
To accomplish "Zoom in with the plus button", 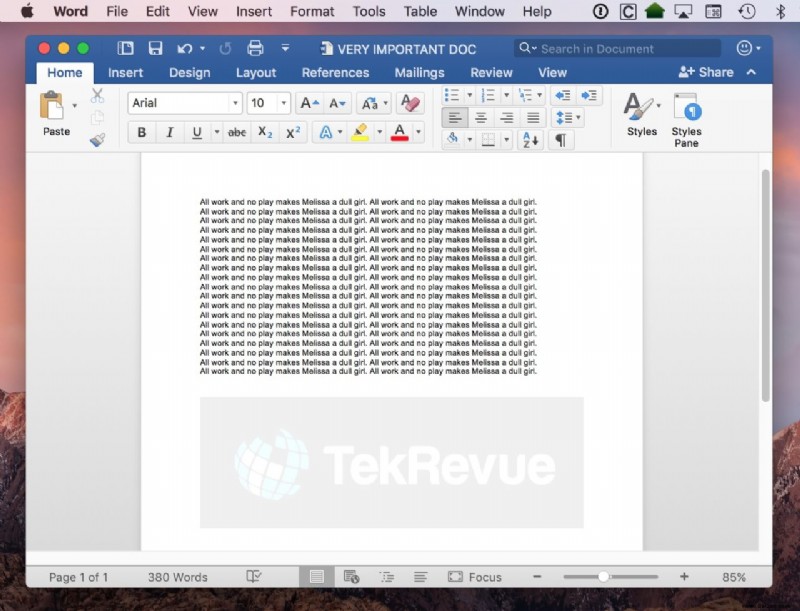I will pyautogui.click(x=684, y=577).
